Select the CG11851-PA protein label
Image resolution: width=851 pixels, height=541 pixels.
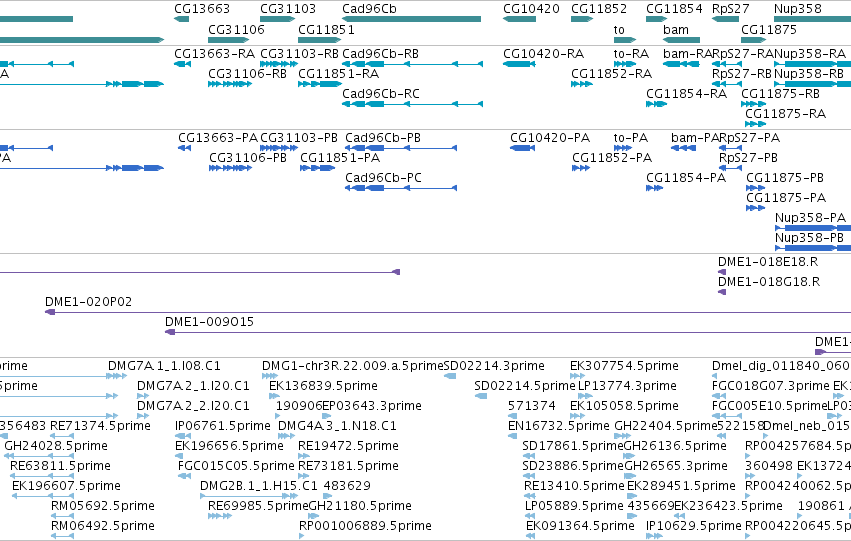pyautogui.click(x=340, y=158)
